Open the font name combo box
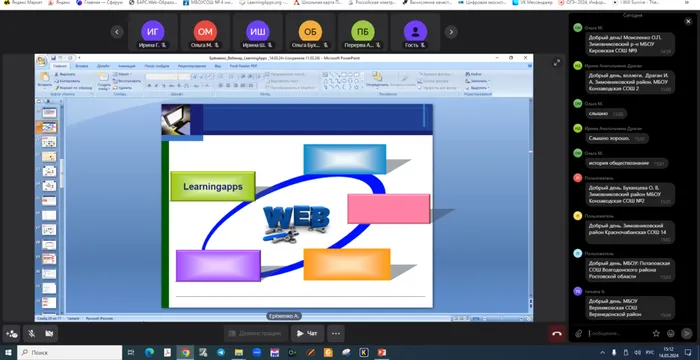Screen dimensions: 700x360 coord(162,76)
